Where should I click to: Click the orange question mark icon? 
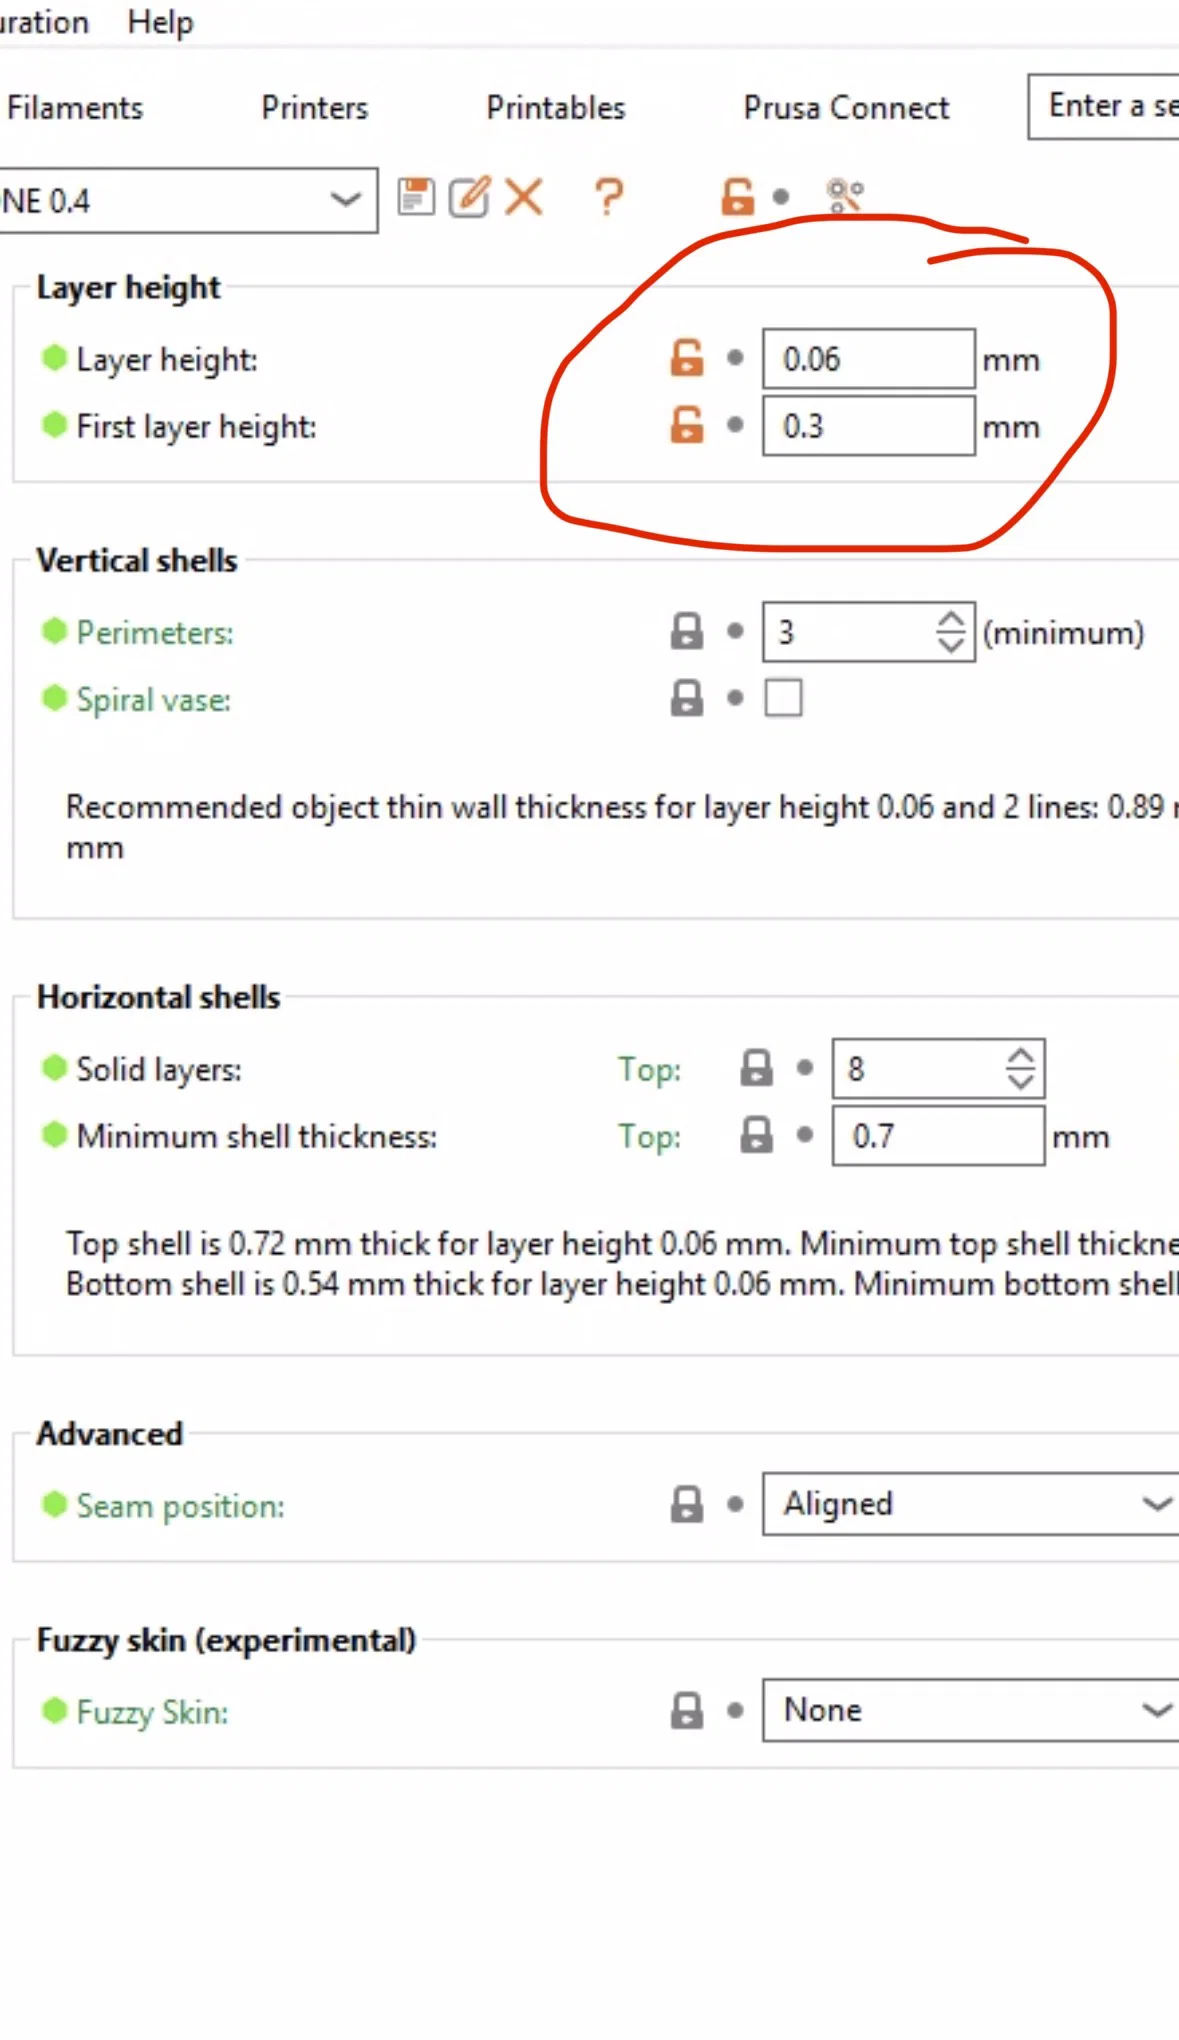(x=608, y=197)
